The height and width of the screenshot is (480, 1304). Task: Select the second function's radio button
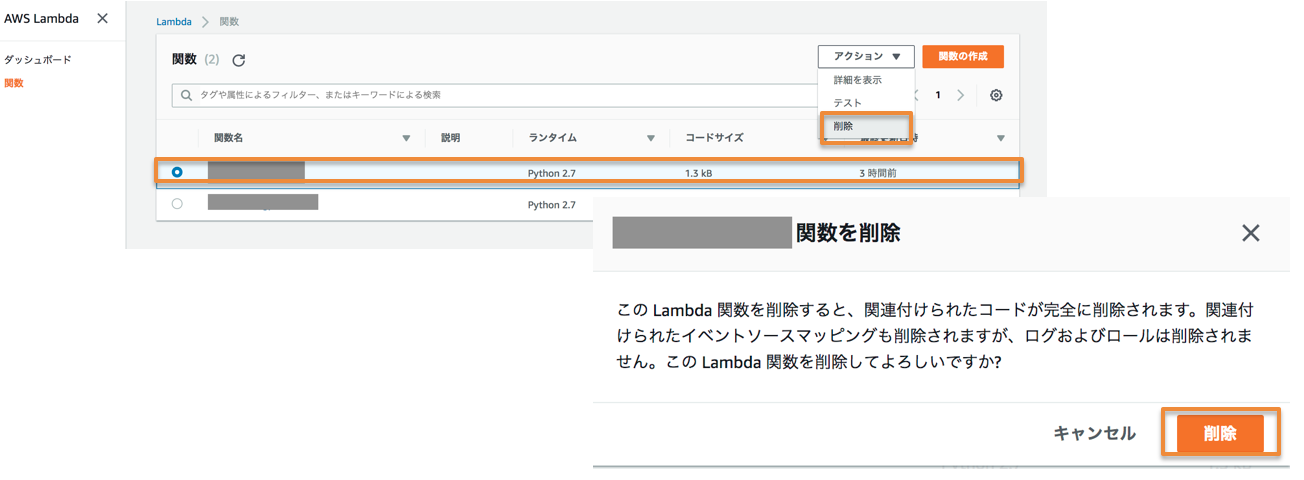pos(177,204)
